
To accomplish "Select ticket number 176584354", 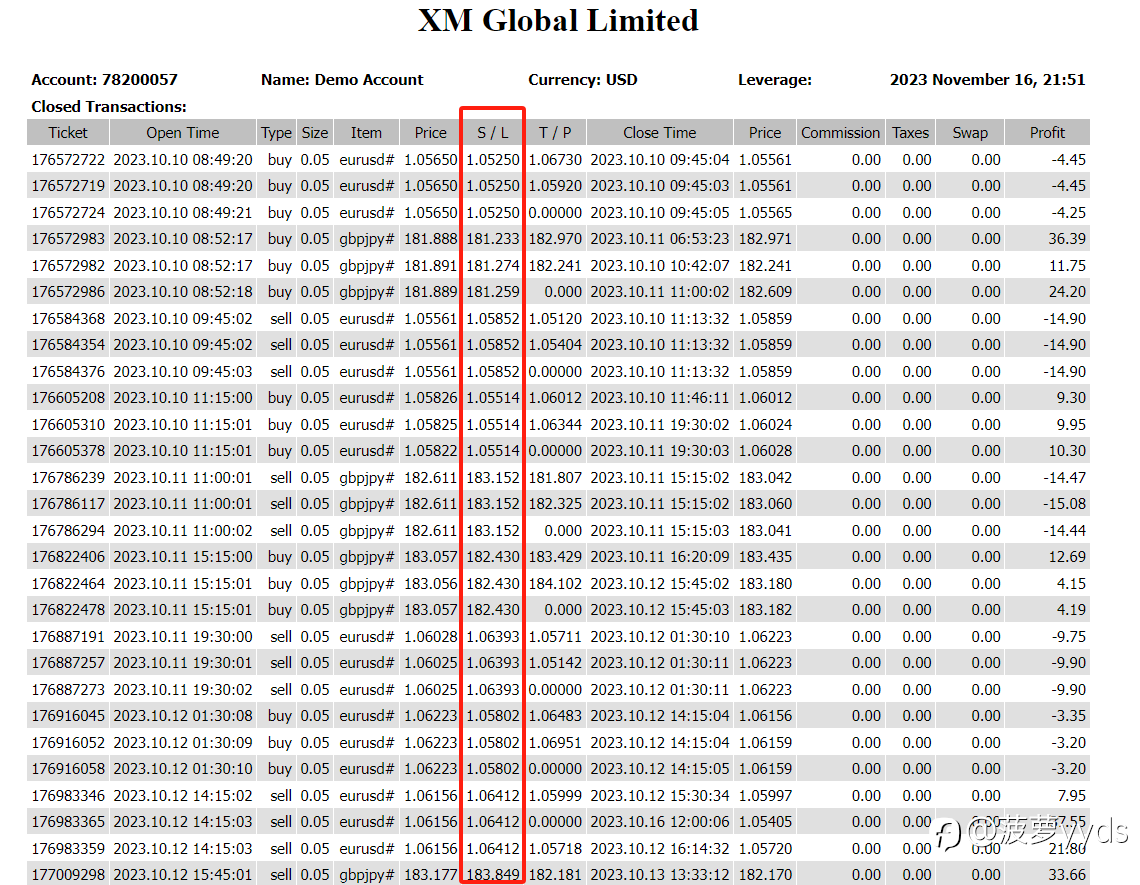I will point(68,345).
